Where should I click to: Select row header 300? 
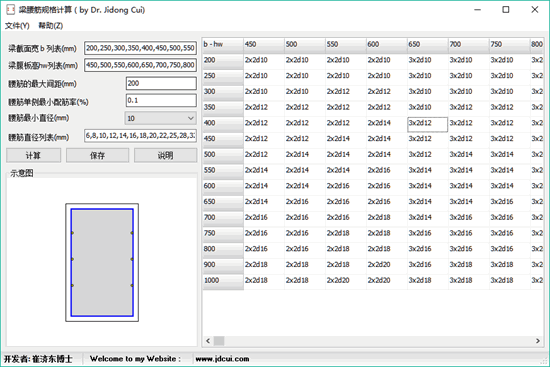pos(223,93)
